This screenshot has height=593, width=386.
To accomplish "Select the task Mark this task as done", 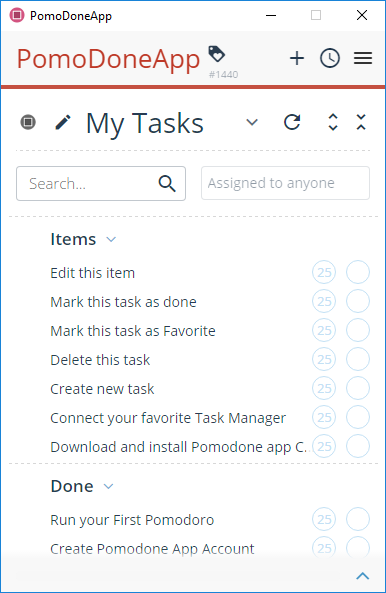I will click(x=123, y=302).
